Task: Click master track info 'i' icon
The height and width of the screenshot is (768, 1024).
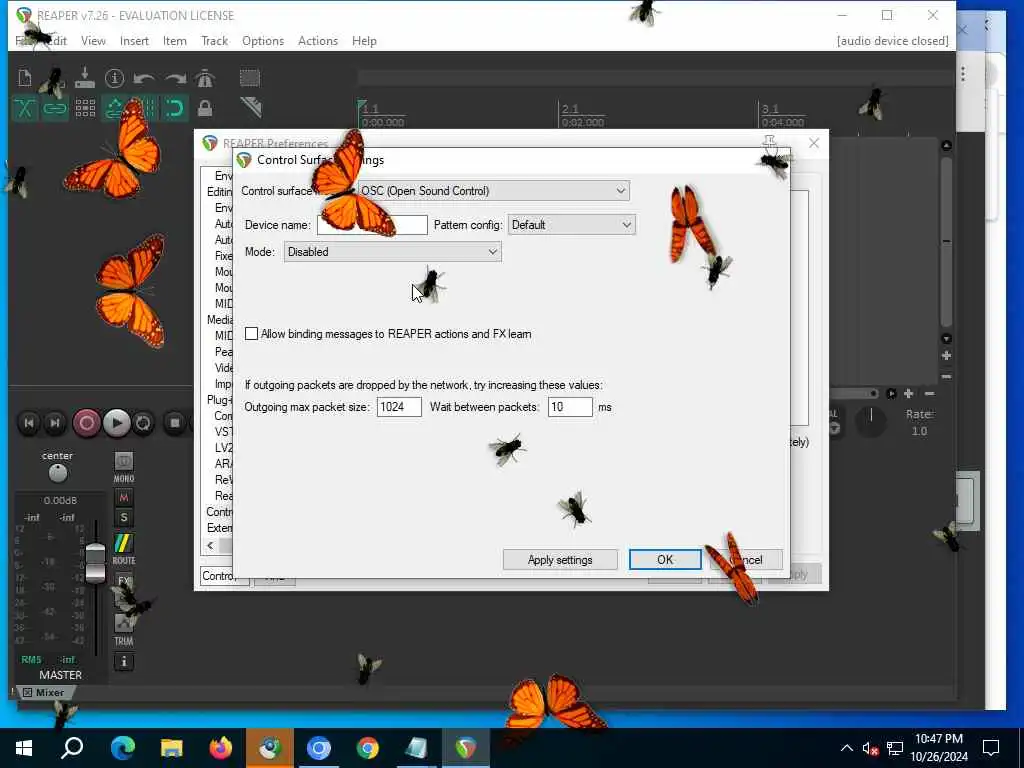Action: tap(123, 662)
